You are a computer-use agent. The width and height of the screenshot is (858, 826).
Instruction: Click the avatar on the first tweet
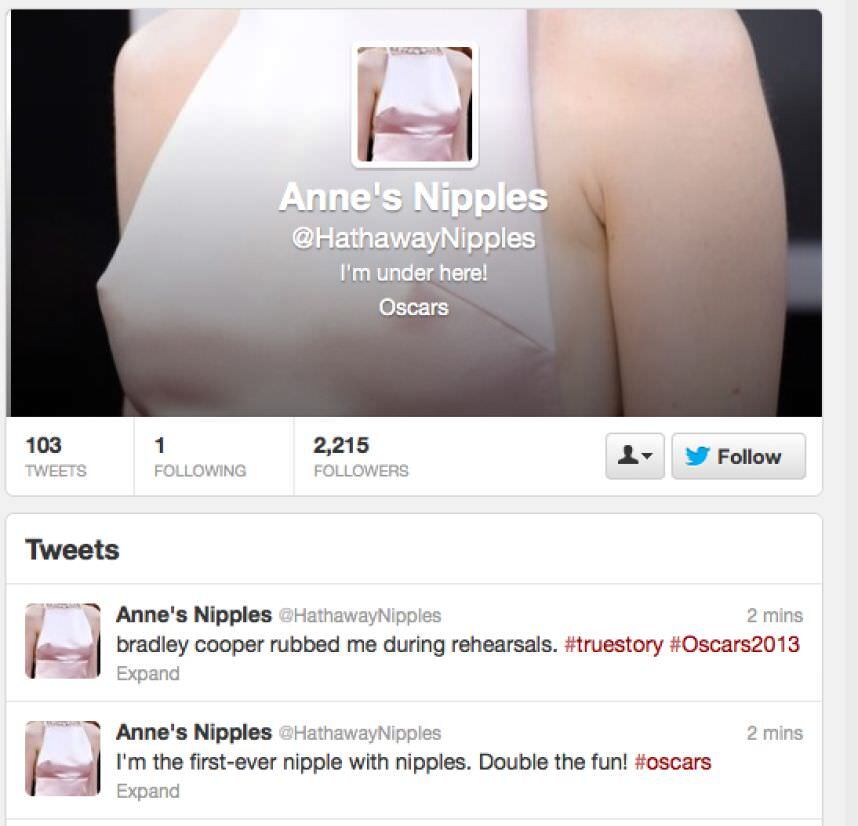(x=63, y=641)
